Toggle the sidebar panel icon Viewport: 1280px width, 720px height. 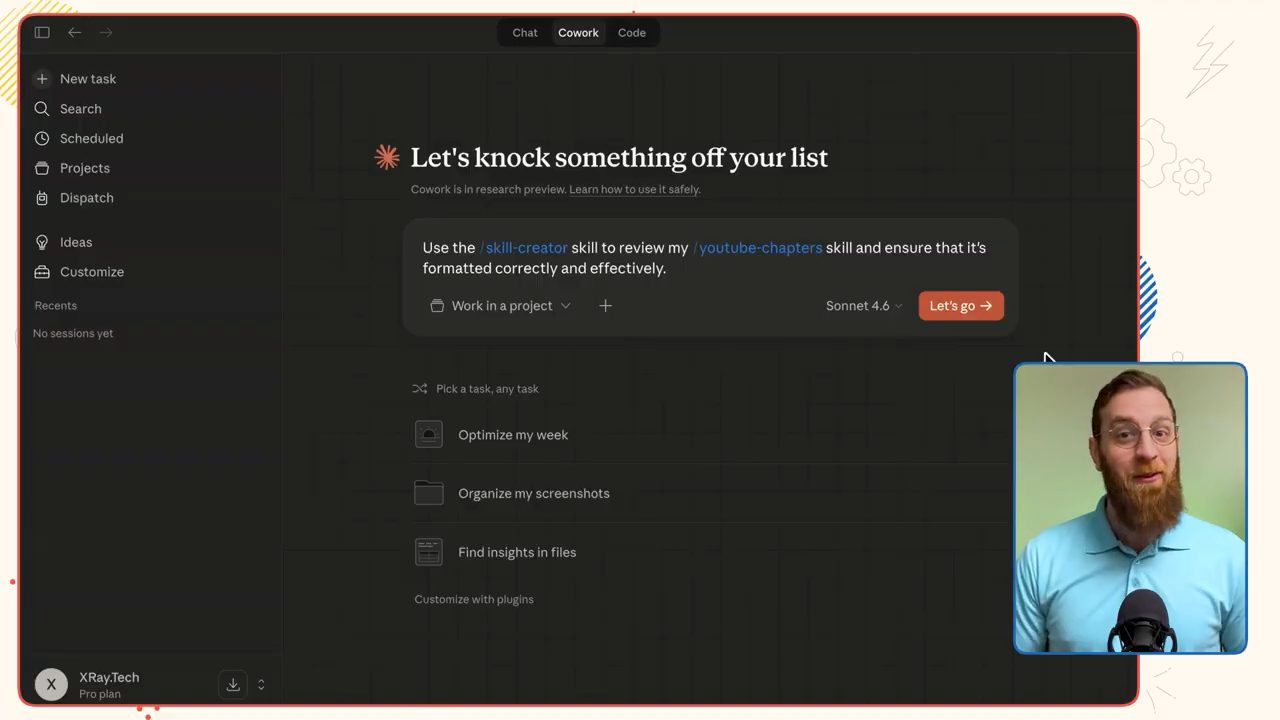pyautogui.click(x=42, y=33)
